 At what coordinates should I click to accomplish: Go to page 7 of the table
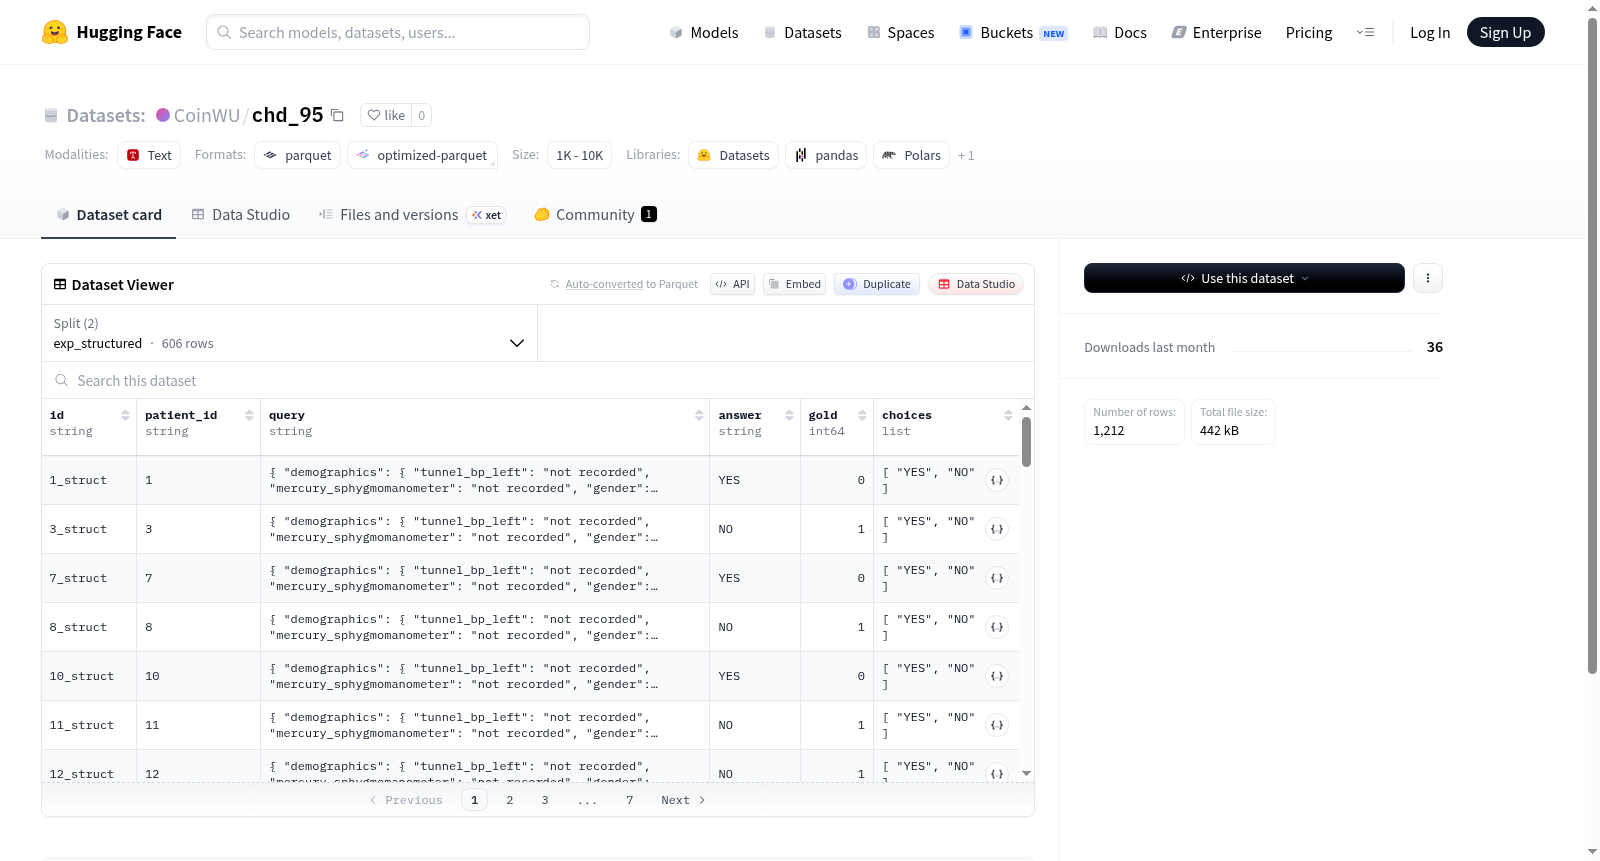coord(630,800)
